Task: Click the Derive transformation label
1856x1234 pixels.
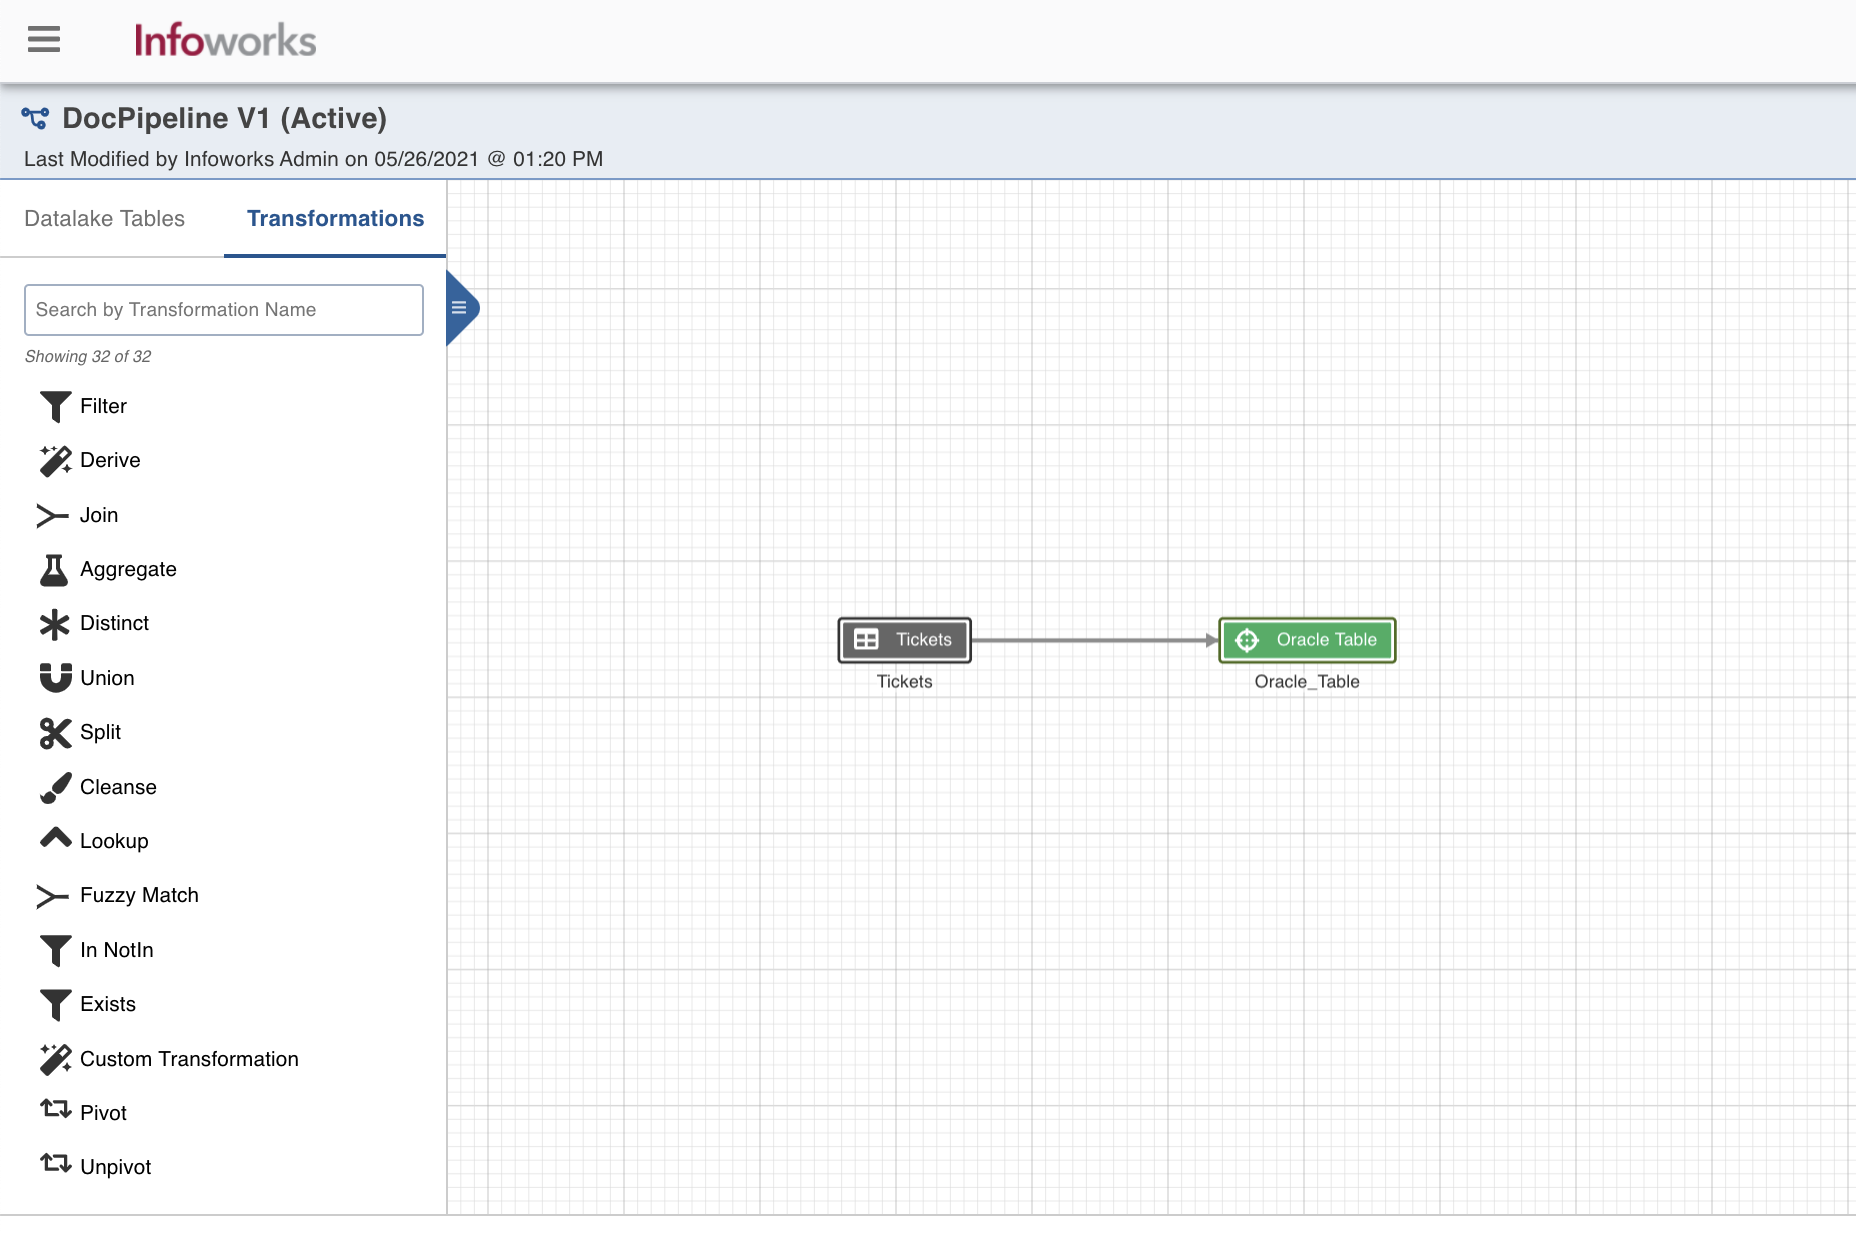Action: click(x=110, y=460)
